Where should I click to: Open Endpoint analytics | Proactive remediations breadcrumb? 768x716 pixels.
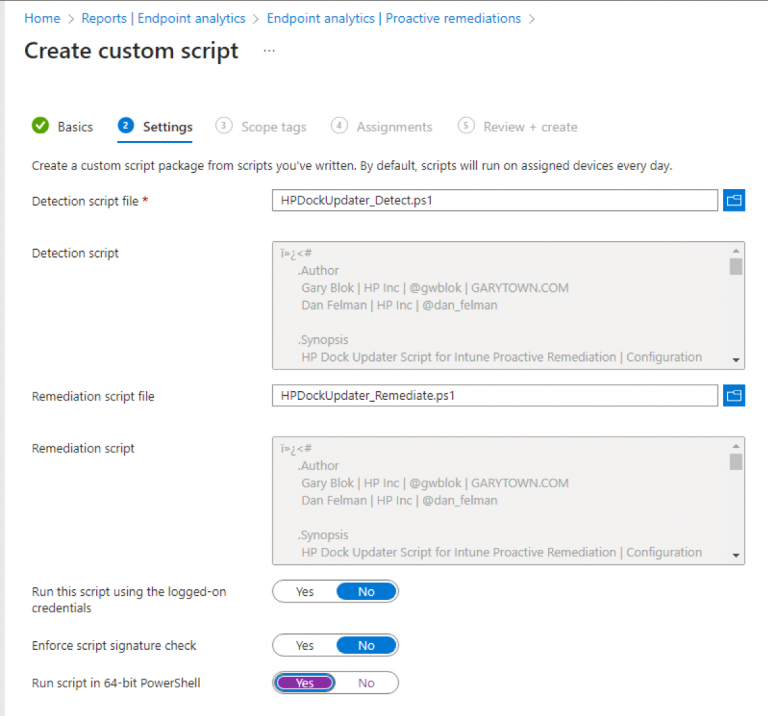[x=393, y=18]
